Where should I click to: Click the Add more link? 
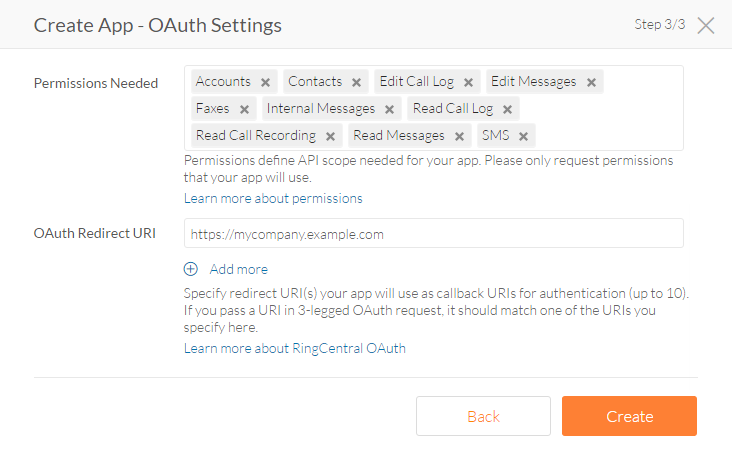point(238,269)
